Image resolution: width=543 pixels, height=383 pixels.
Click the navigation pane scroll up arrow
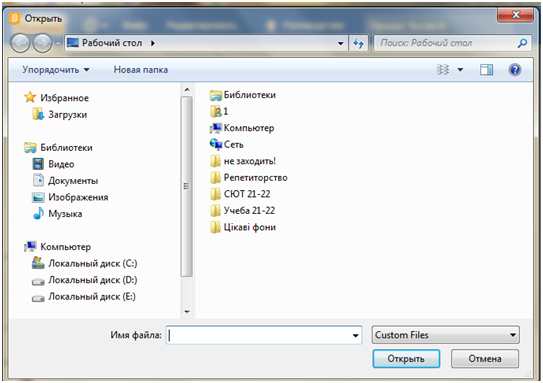[187, 90]
